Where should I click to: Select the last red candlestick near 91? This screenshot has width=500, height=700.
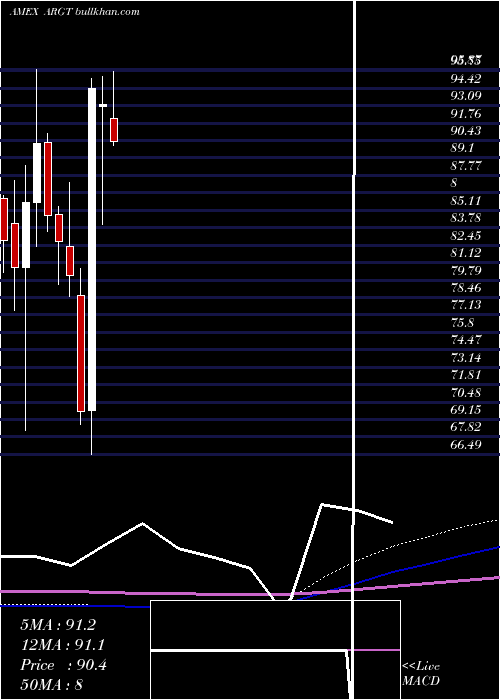point(114,130)
